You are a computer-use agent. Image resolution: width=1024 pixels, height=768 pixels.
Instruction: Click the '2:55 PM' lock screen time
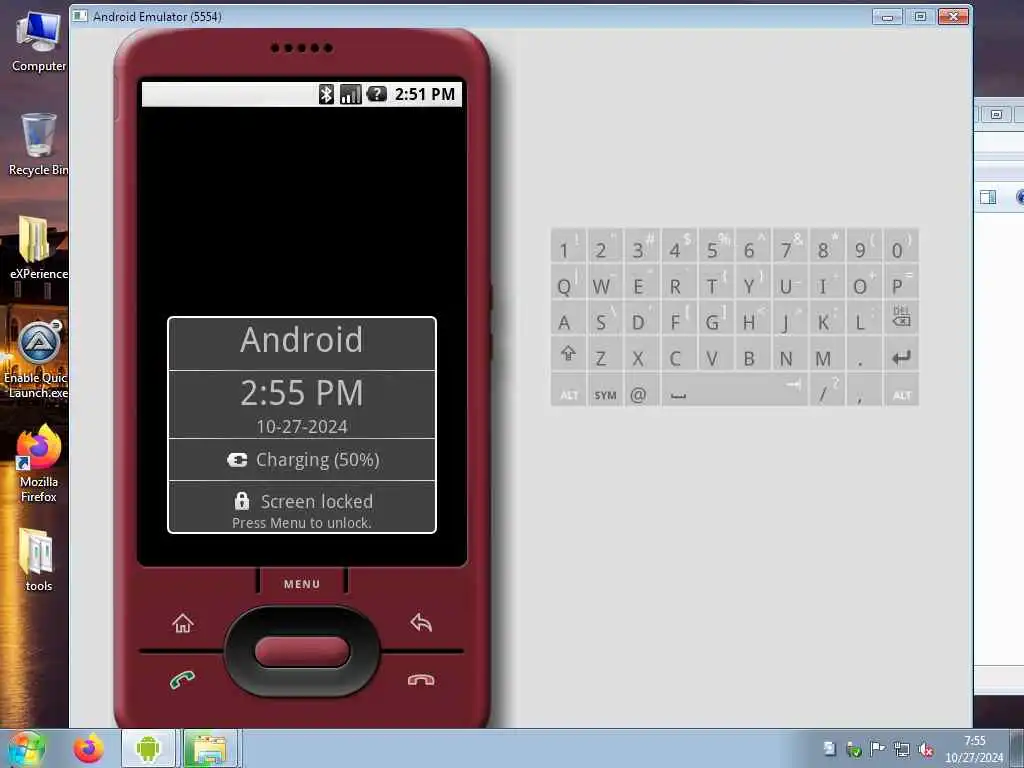(x=302, y=392)
